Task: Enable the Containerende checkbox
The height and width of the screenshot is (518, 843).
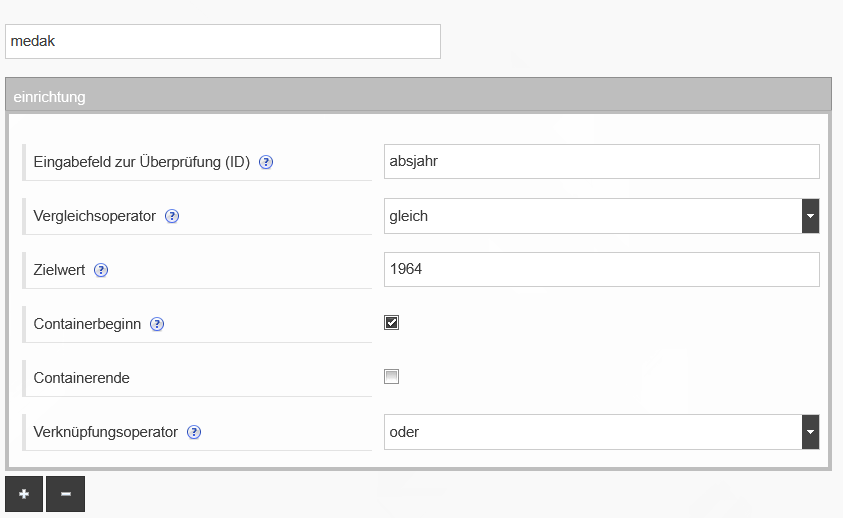Action: [x=392, y=376]
